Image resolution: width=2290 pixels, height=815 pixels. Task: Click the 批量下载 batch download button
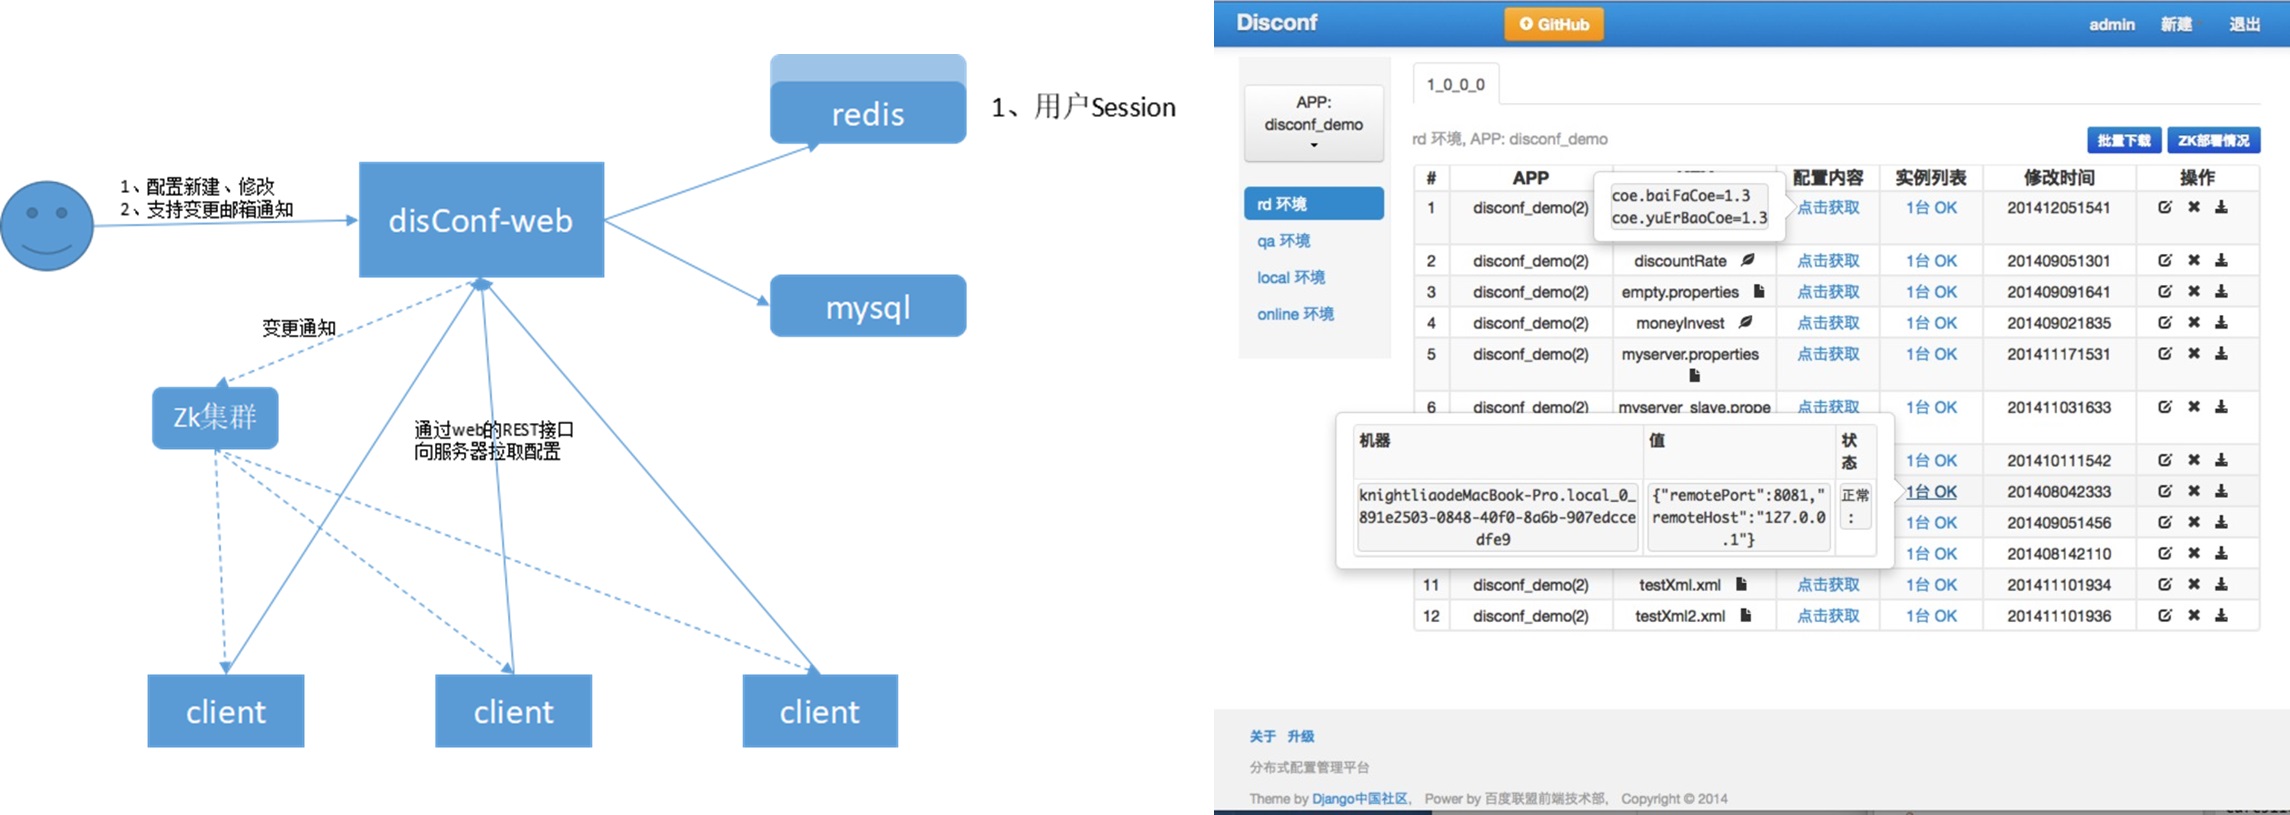click(x=2123, y=140)
